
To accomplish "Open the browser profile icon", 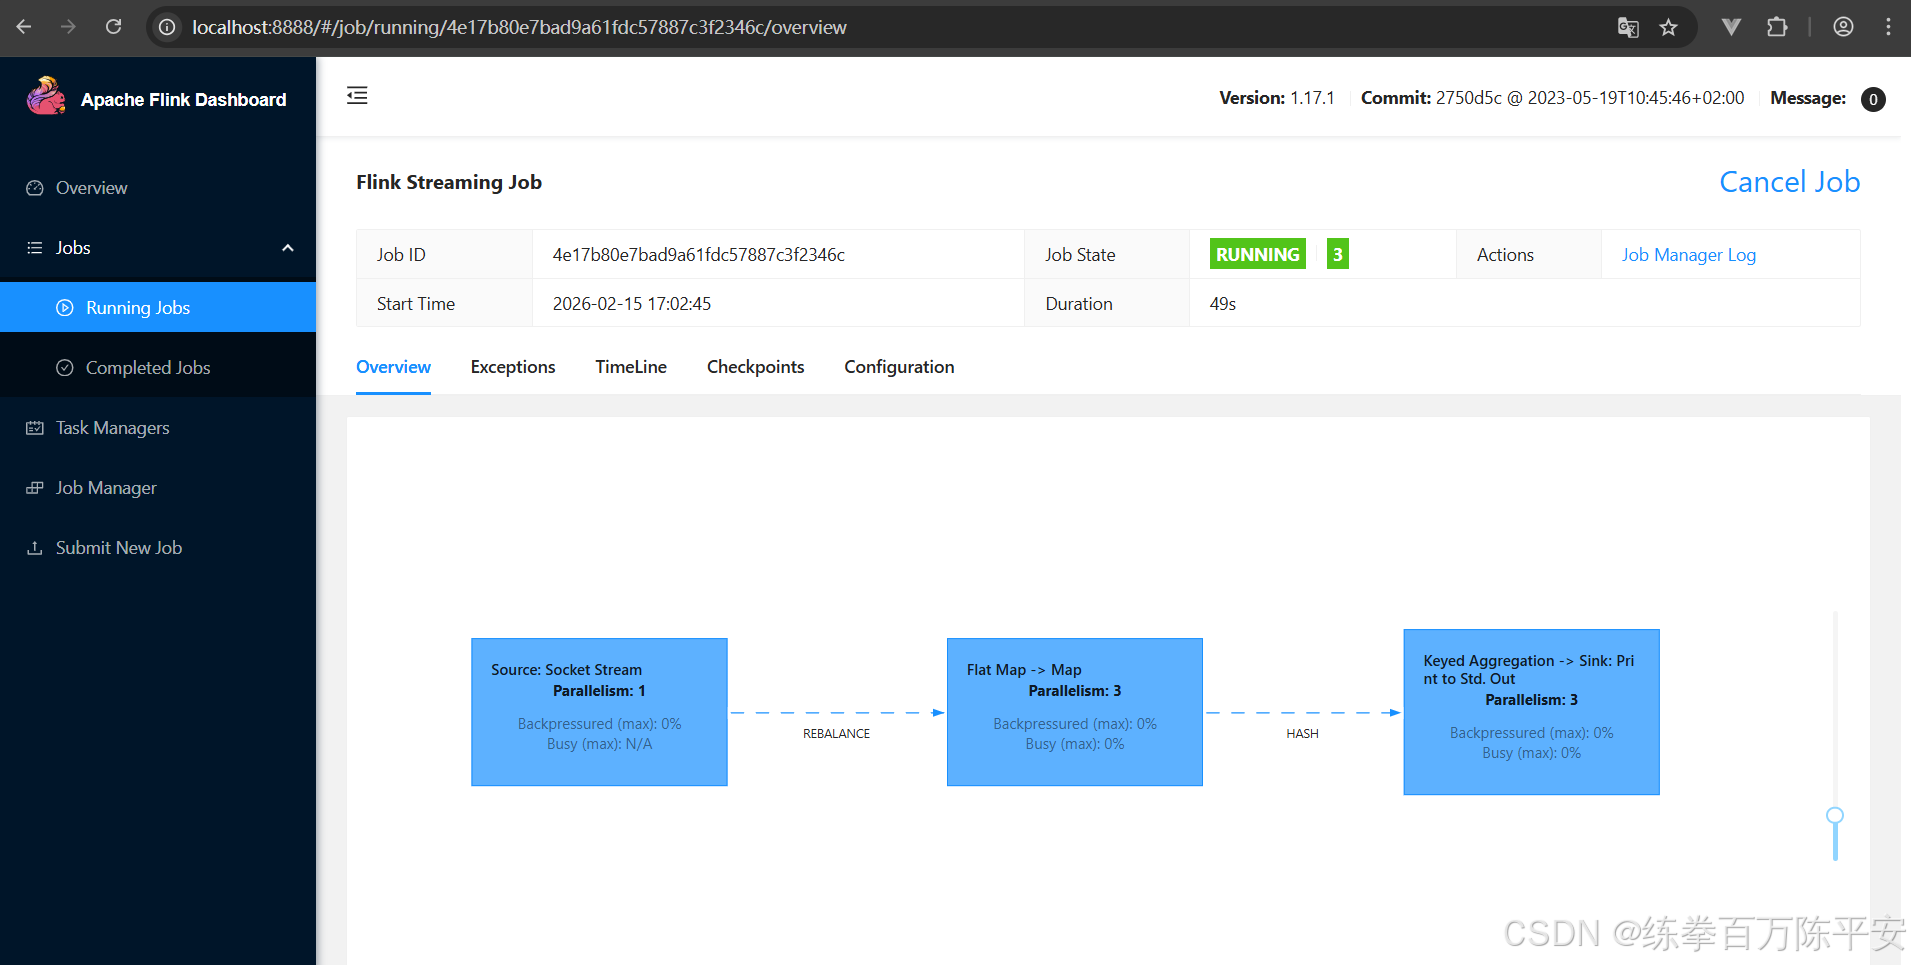I will [x=1843, y=27].
